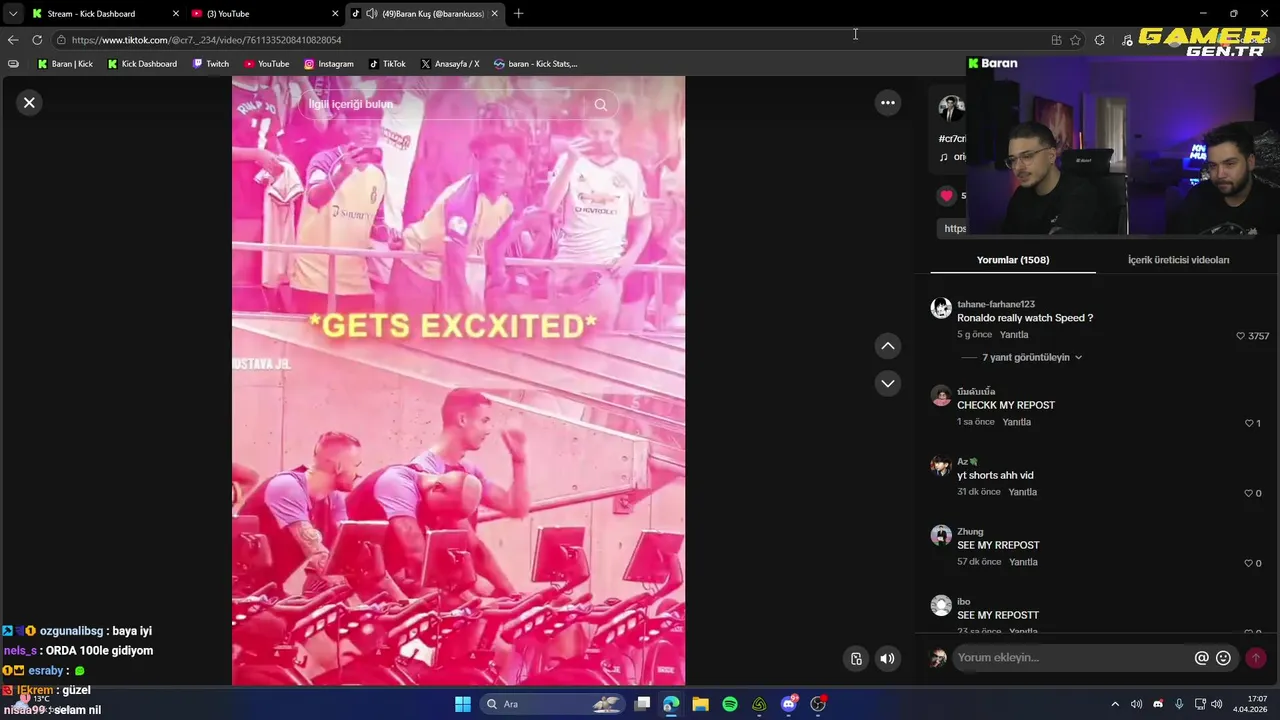Reply to tahane-farhane123's comment via Yanıtla
The image size is (1280, 720).
(x=1014, y=335)
